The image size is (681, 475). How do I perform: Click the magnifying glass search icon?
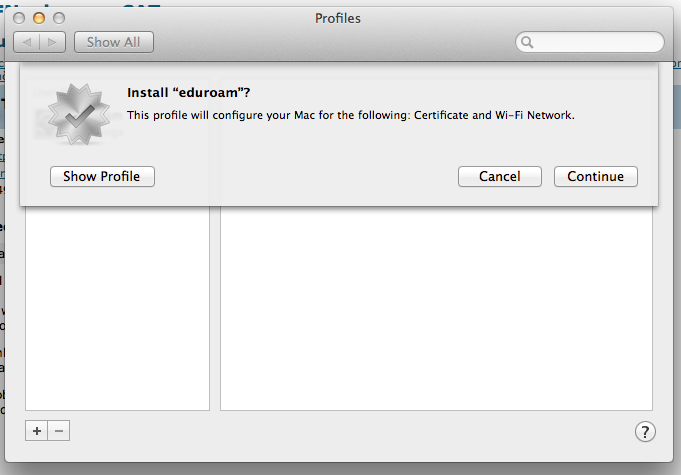click(x=528, y=43)
